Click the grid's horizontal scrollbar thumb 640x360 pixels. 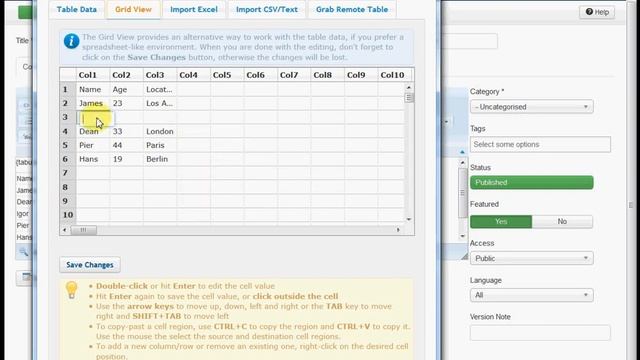(x=84, y=230)
